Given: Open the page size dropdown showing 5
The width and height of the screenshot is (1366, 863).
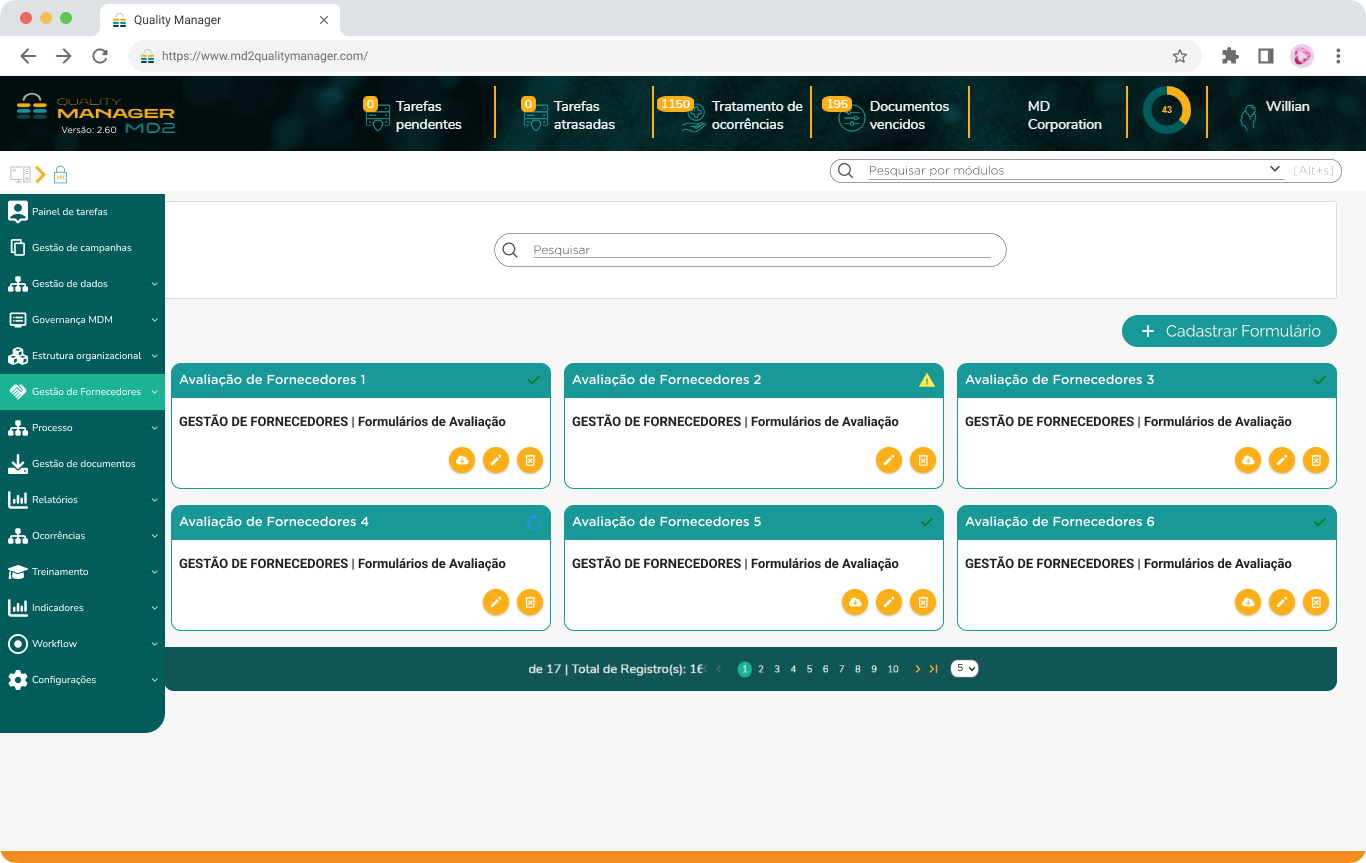Looking at the screenshot, I should click(x=964, y=669).
